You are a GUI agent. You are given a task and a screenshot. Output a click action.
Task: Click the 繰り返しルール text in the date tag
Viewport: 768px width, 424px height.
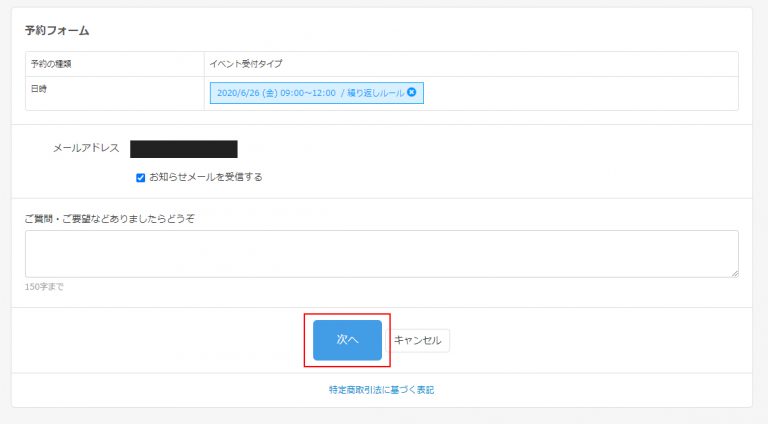375,93
